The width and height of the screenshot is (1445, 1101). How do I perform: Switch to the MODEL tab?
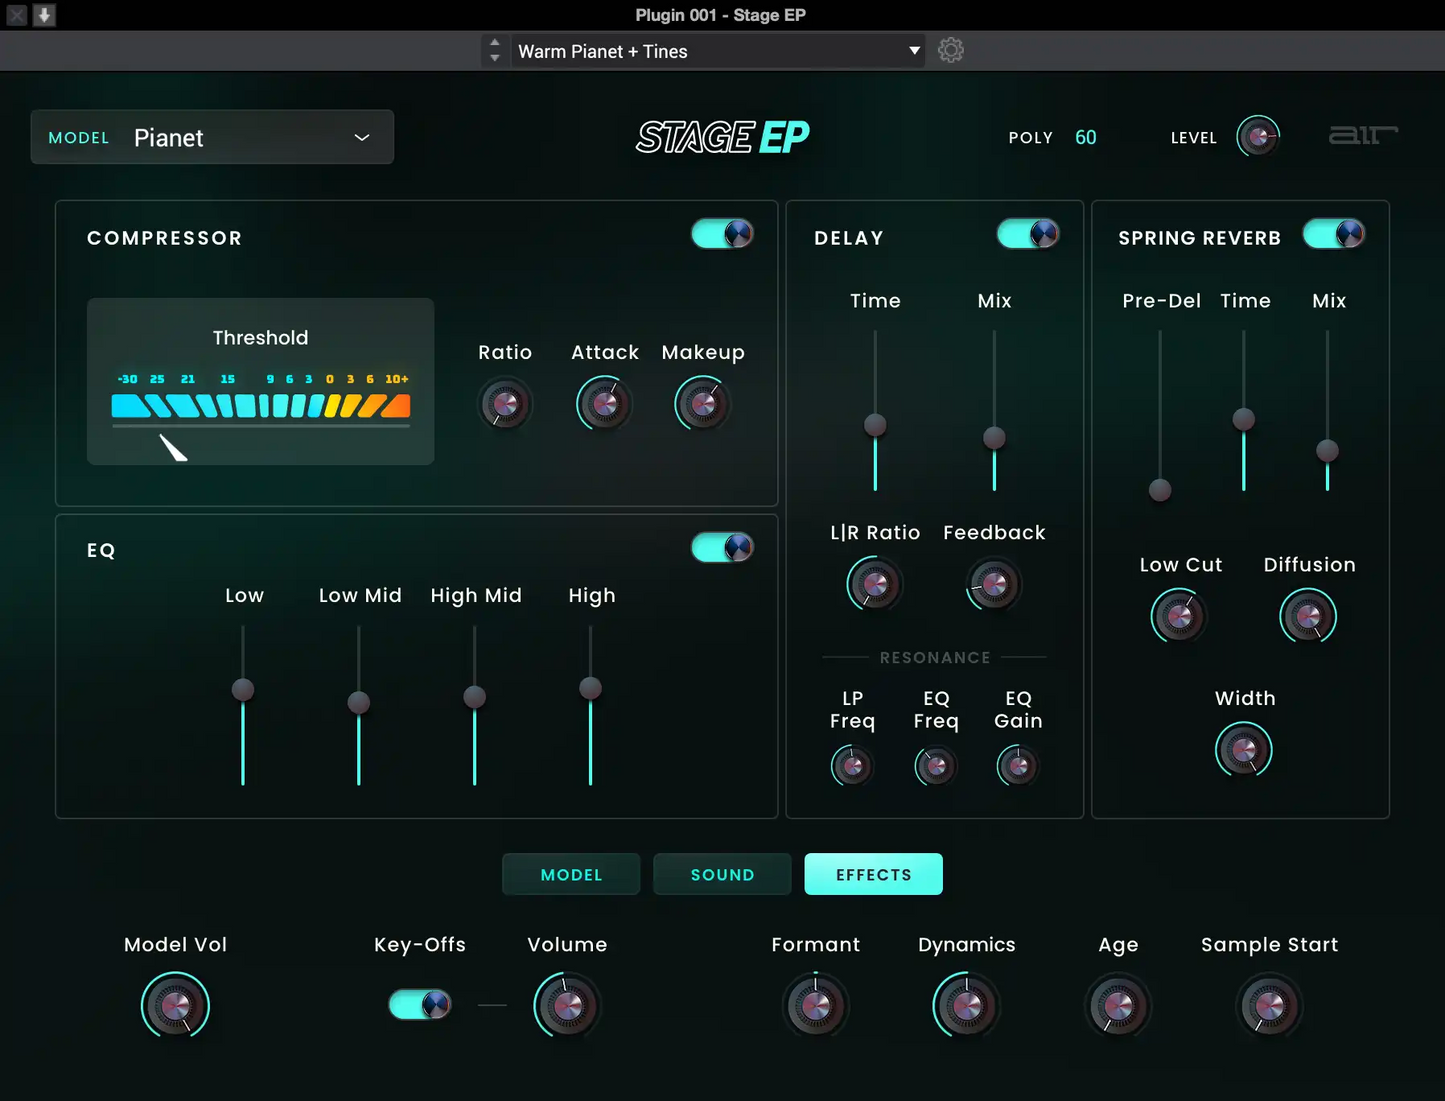point(571,875)
